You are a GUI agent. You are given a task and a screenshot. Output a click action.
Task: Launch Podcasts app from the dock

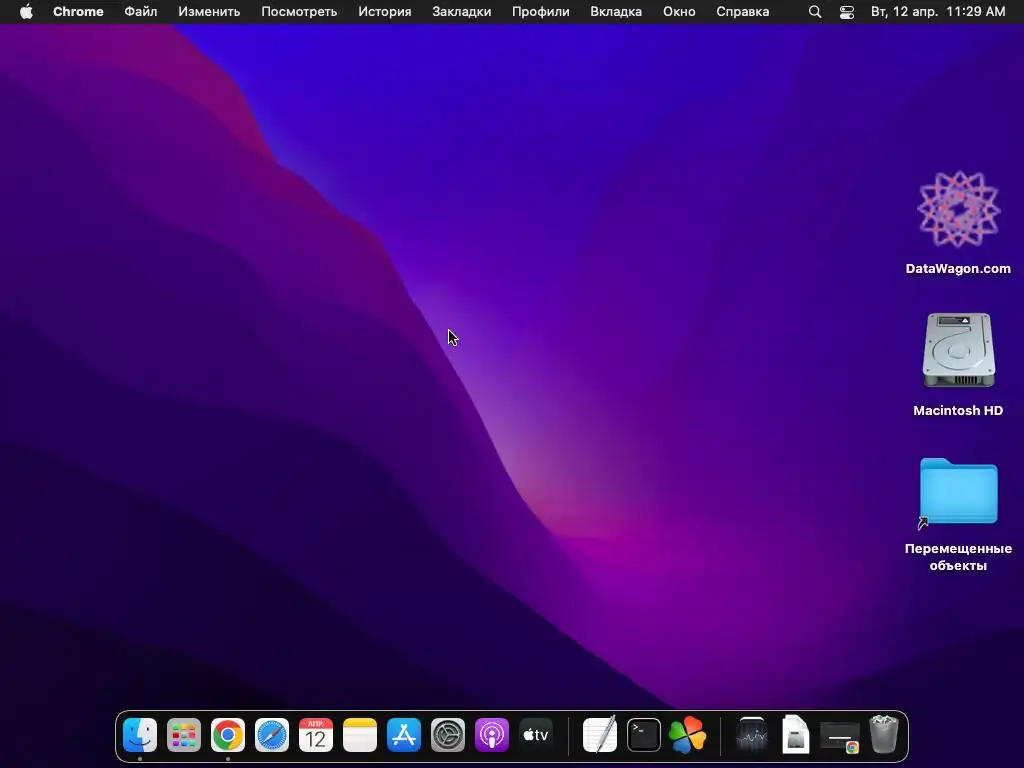pyautogui.click(x=492, y=735)
